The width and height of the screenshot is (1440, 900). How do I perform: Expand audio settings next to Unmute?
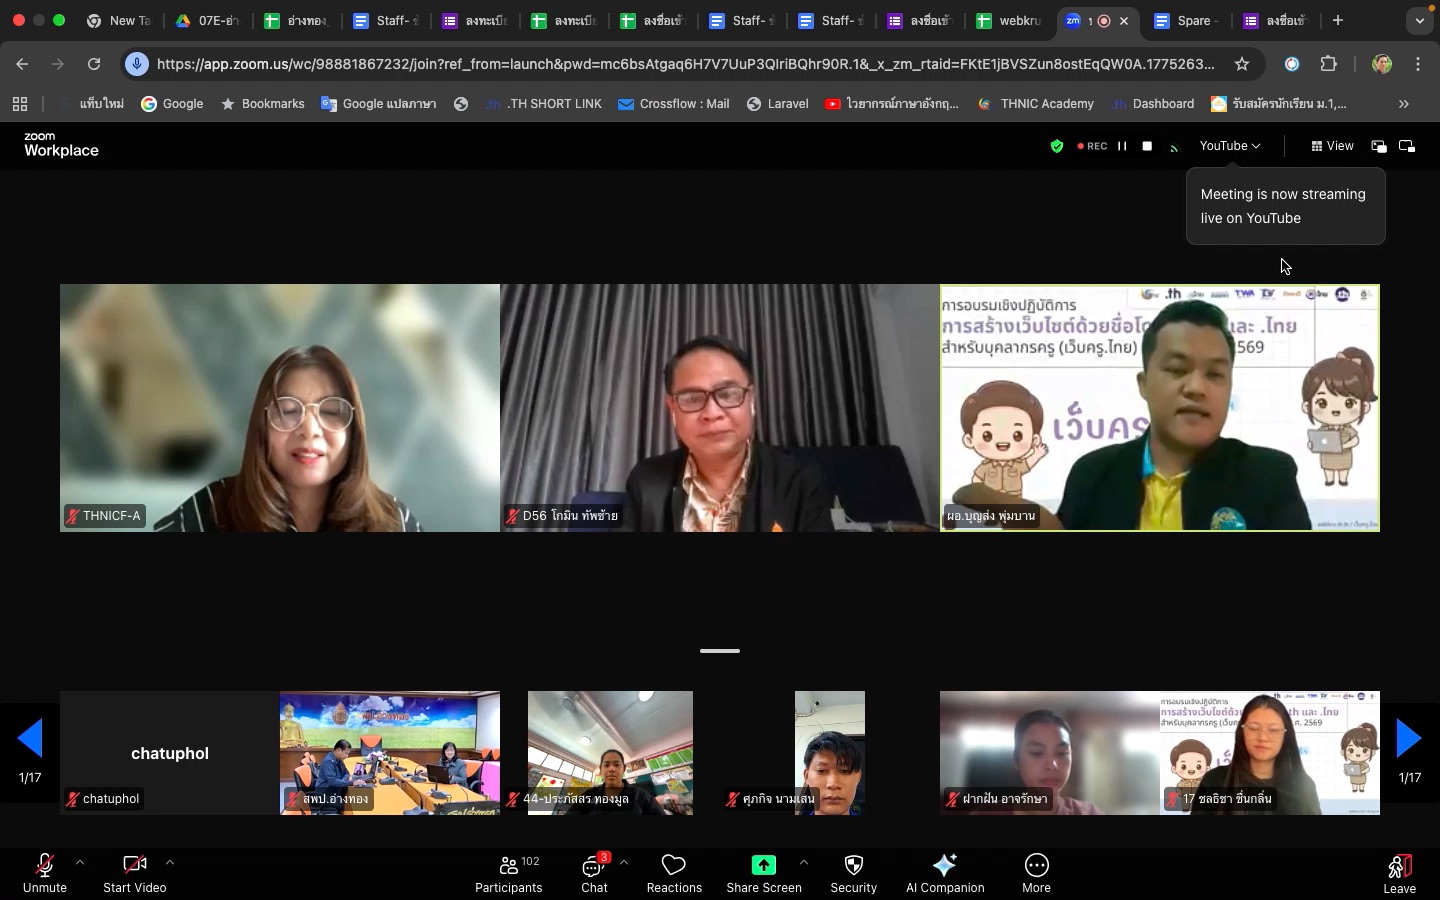(79, 863)
